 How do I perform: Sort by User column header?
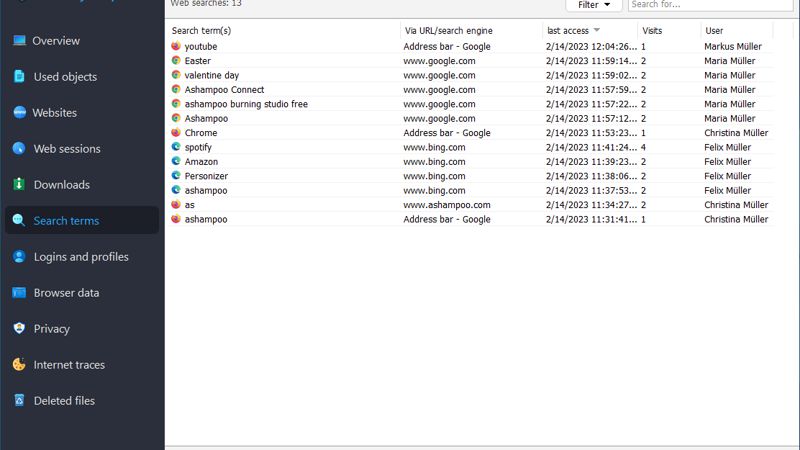click(x=714, y=31)
